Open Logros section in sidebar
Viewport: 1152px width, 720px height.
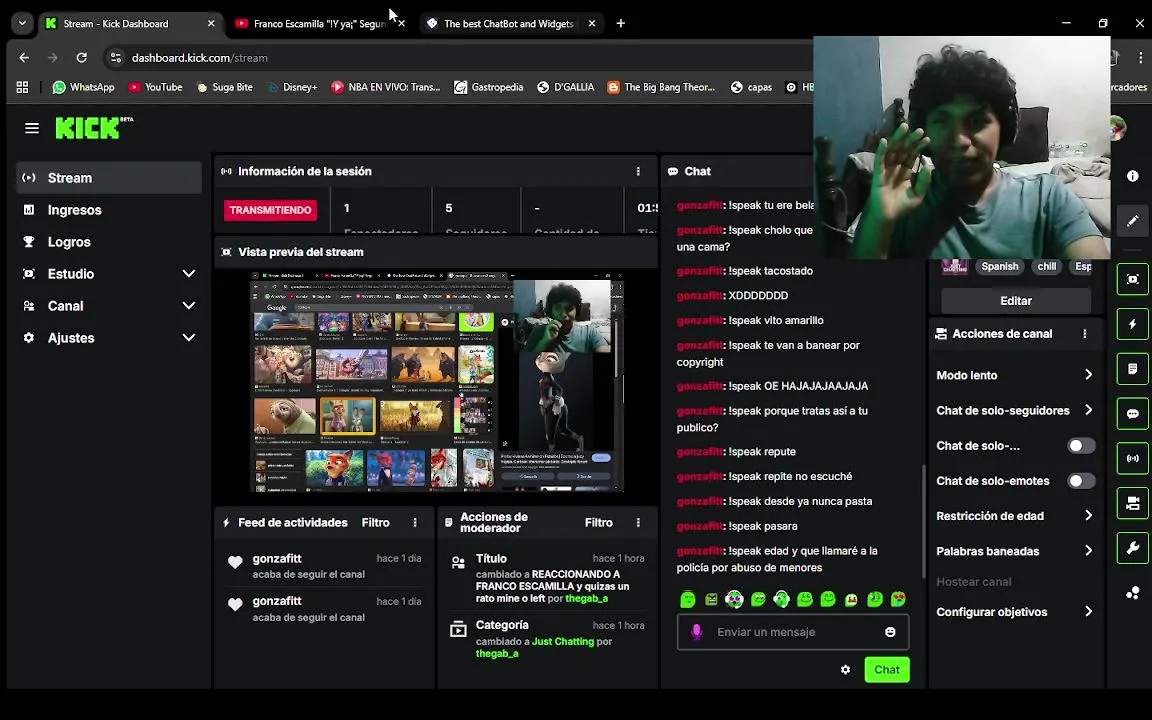109,242
